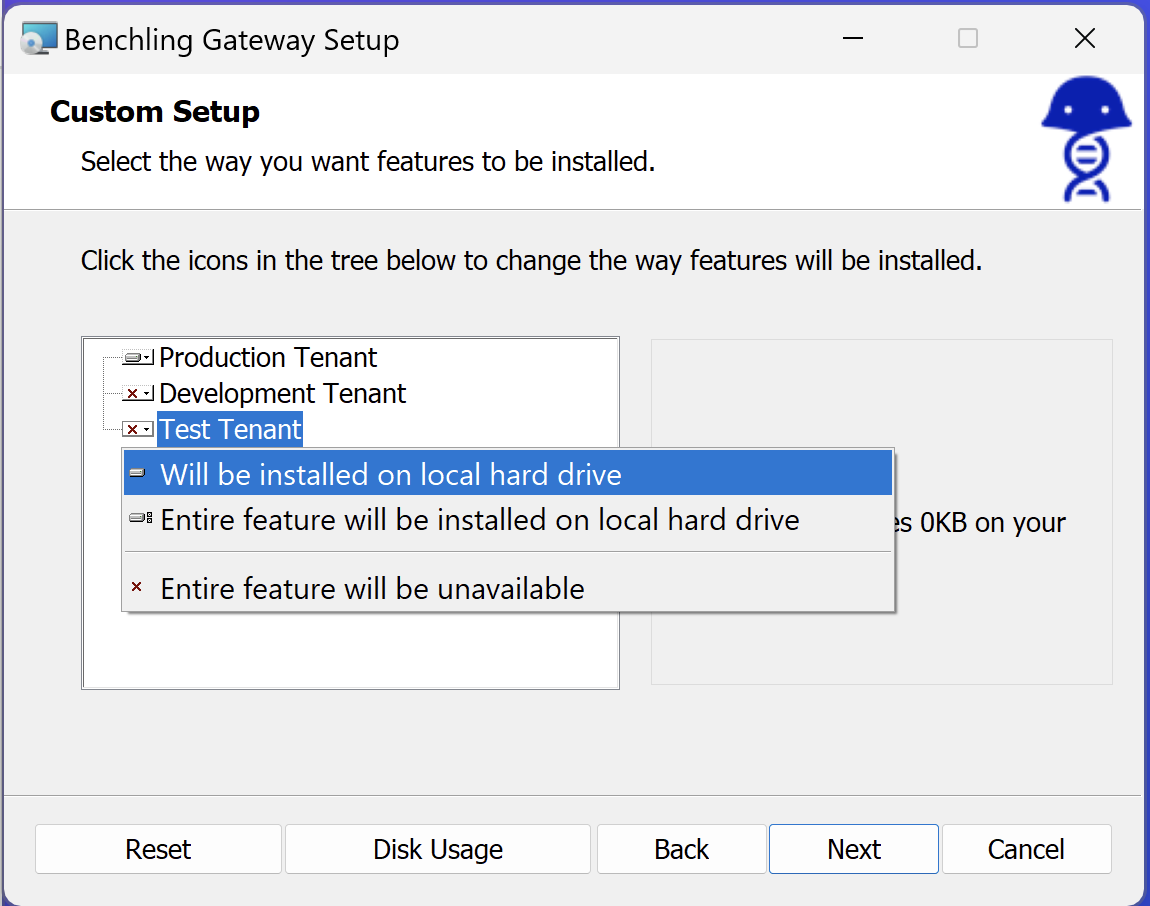Open the Disk Usage dialog
Viewport: 1150px width, 906px height.
click(x=438, y=849)
